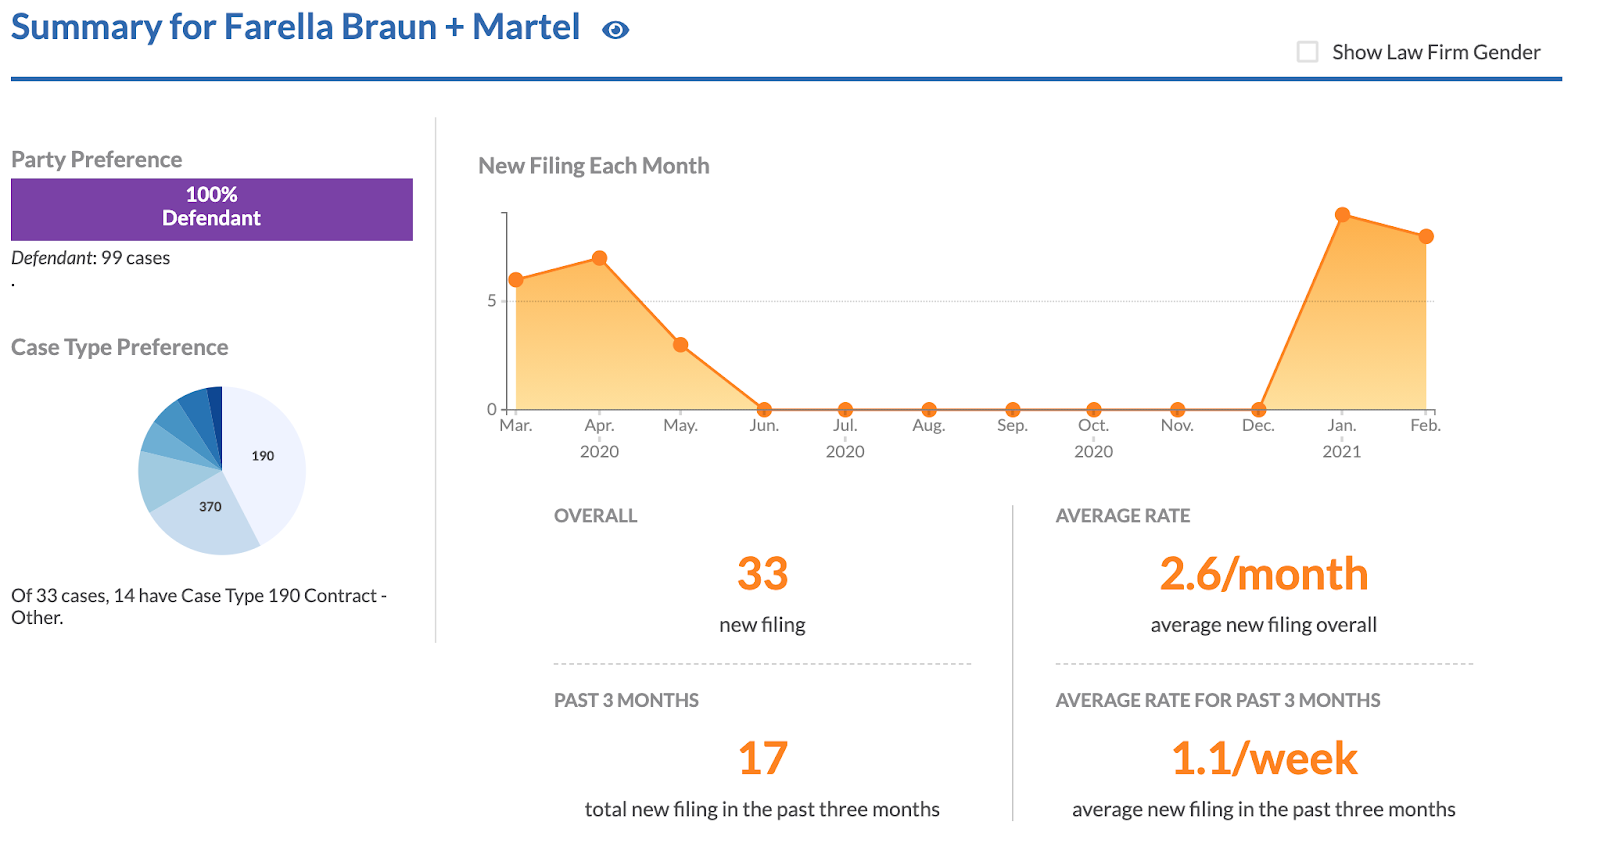Image resolution: width=1600 pixels, height=854 pixels.
Task: Click the 'Party Preference' heading
Action: (97, 160)
